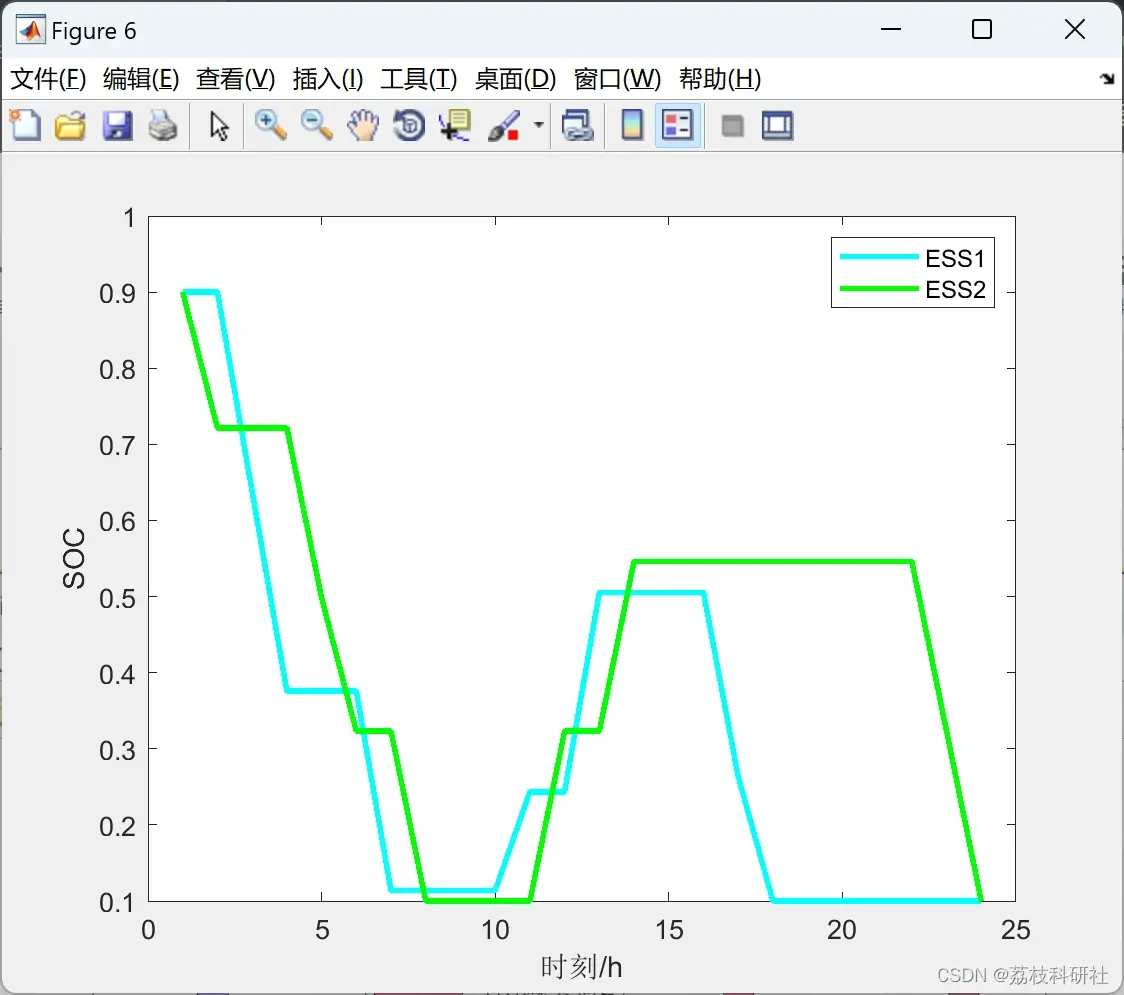
Task: Click the Link Plot toolbar icon
Action: click(577, 125)
